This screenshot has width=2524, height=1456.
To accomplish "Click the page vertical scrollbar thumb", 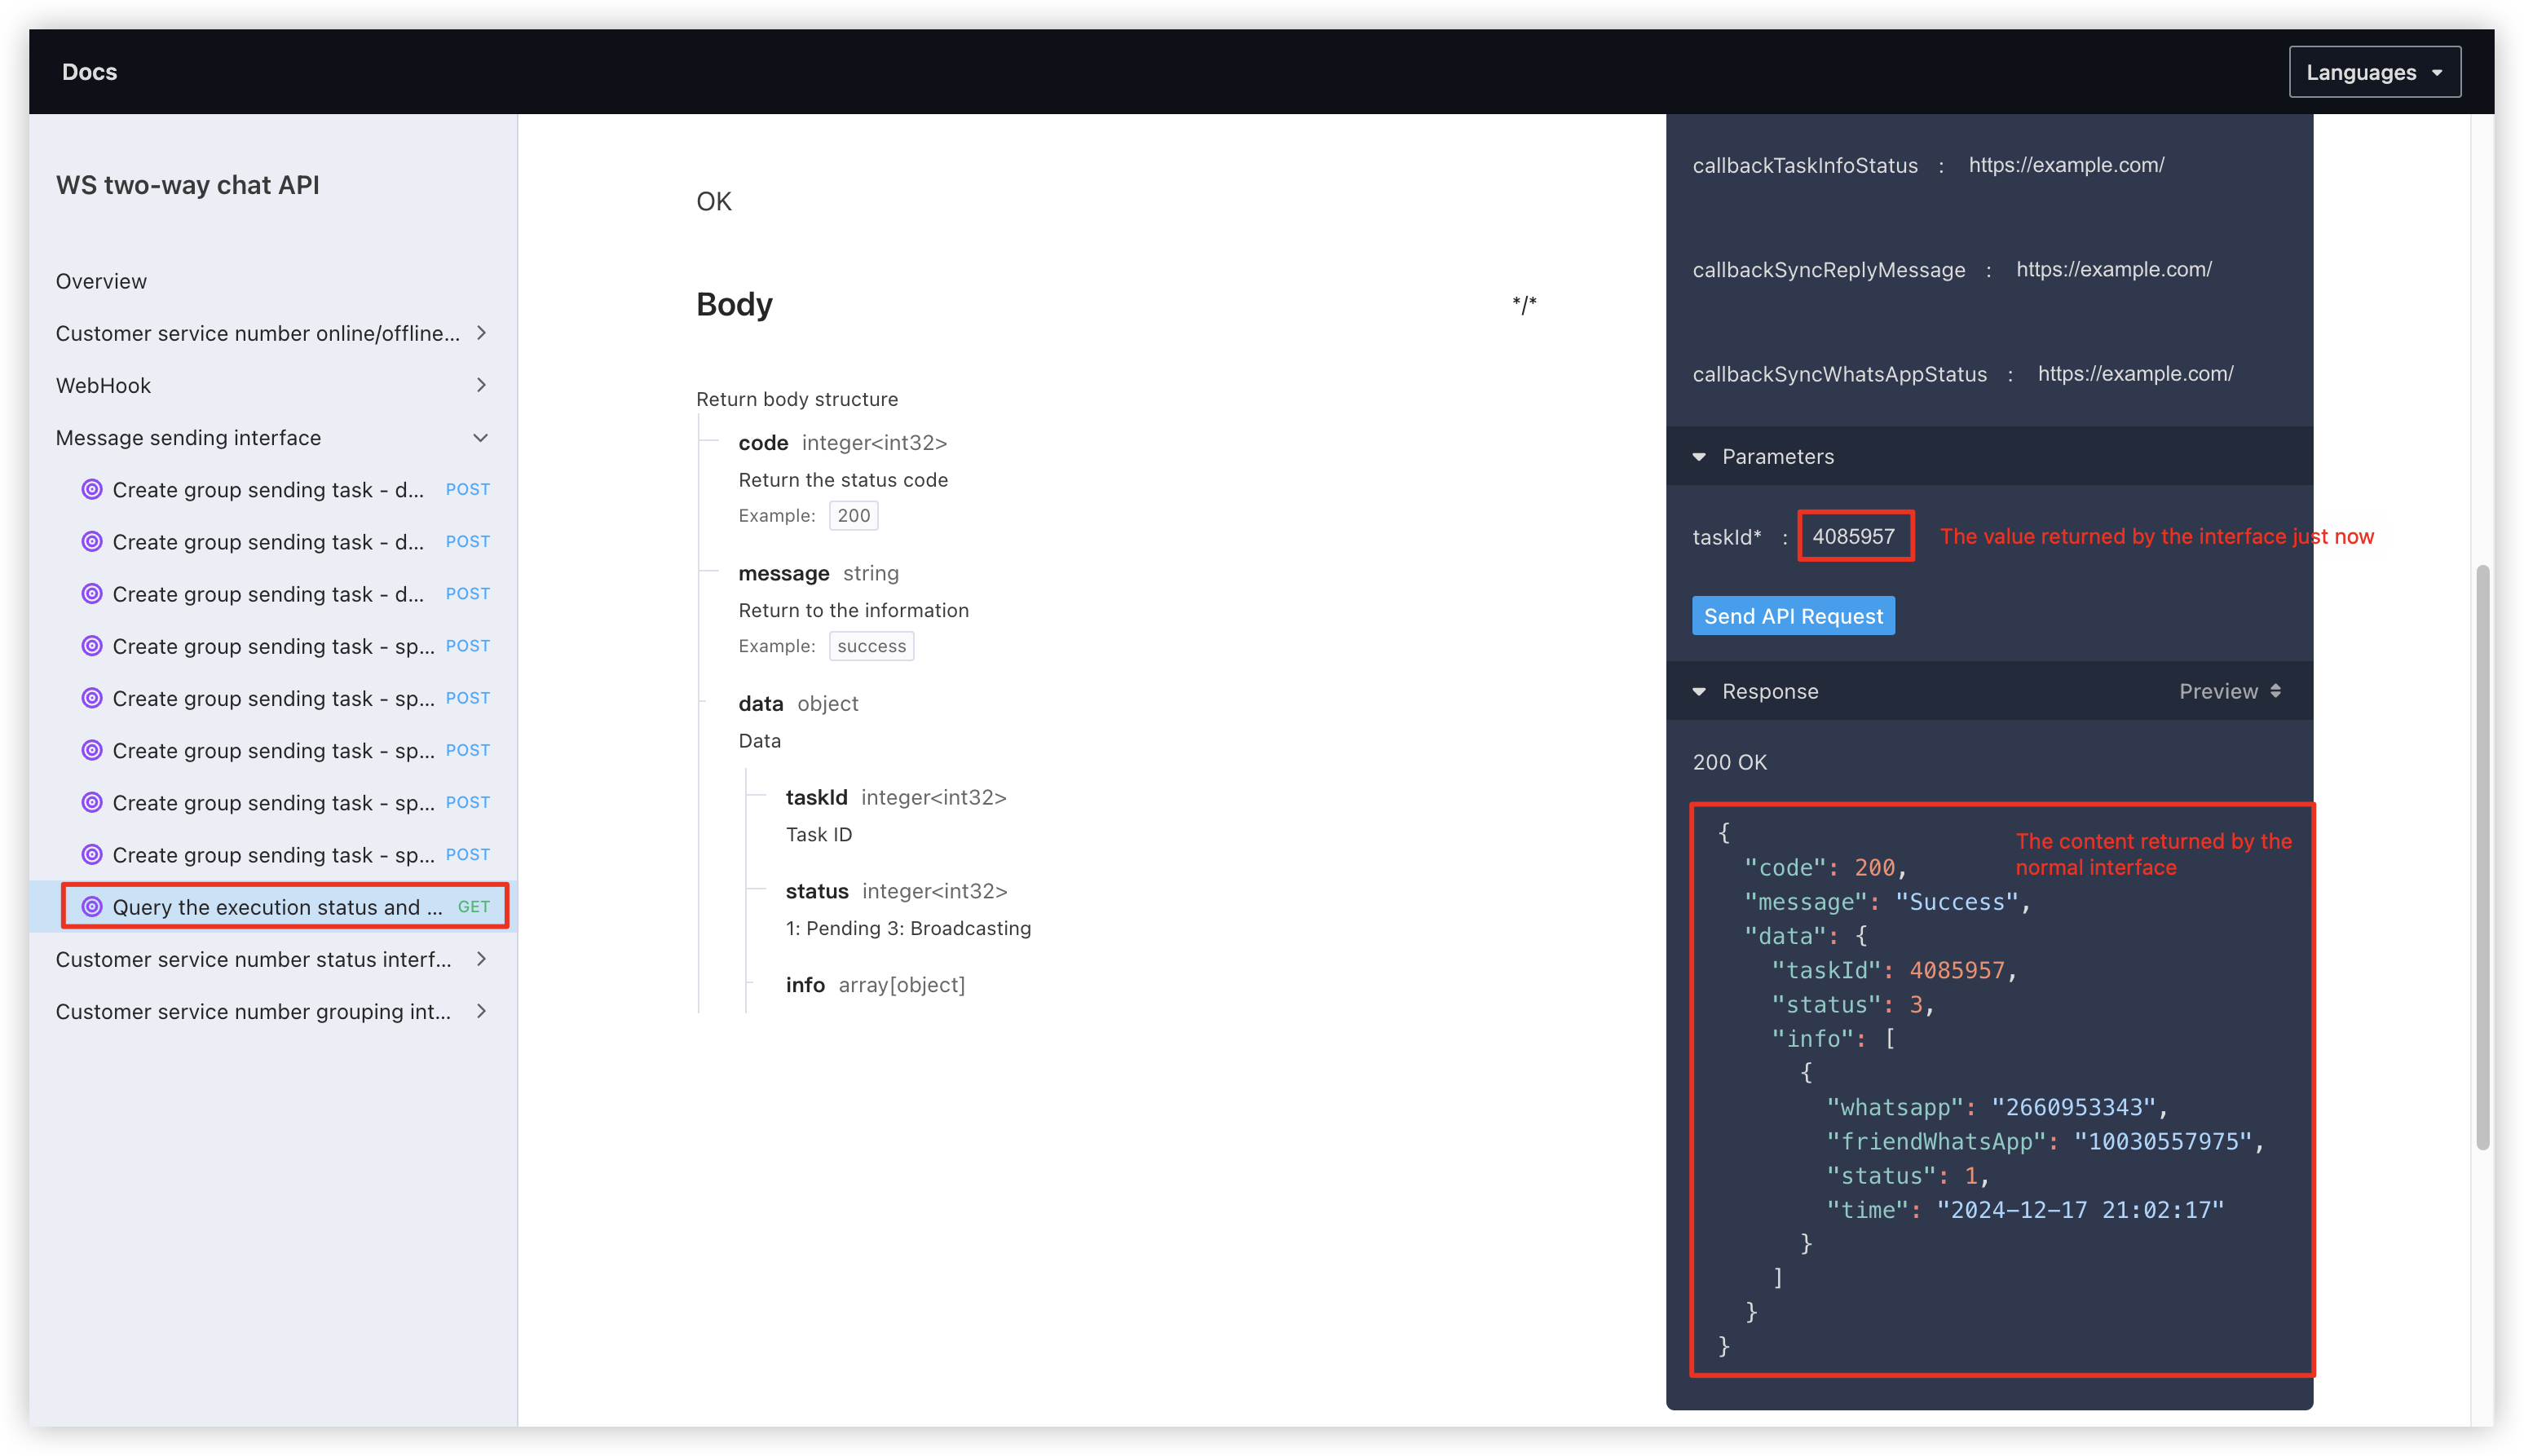I will tap(2482, 856).
